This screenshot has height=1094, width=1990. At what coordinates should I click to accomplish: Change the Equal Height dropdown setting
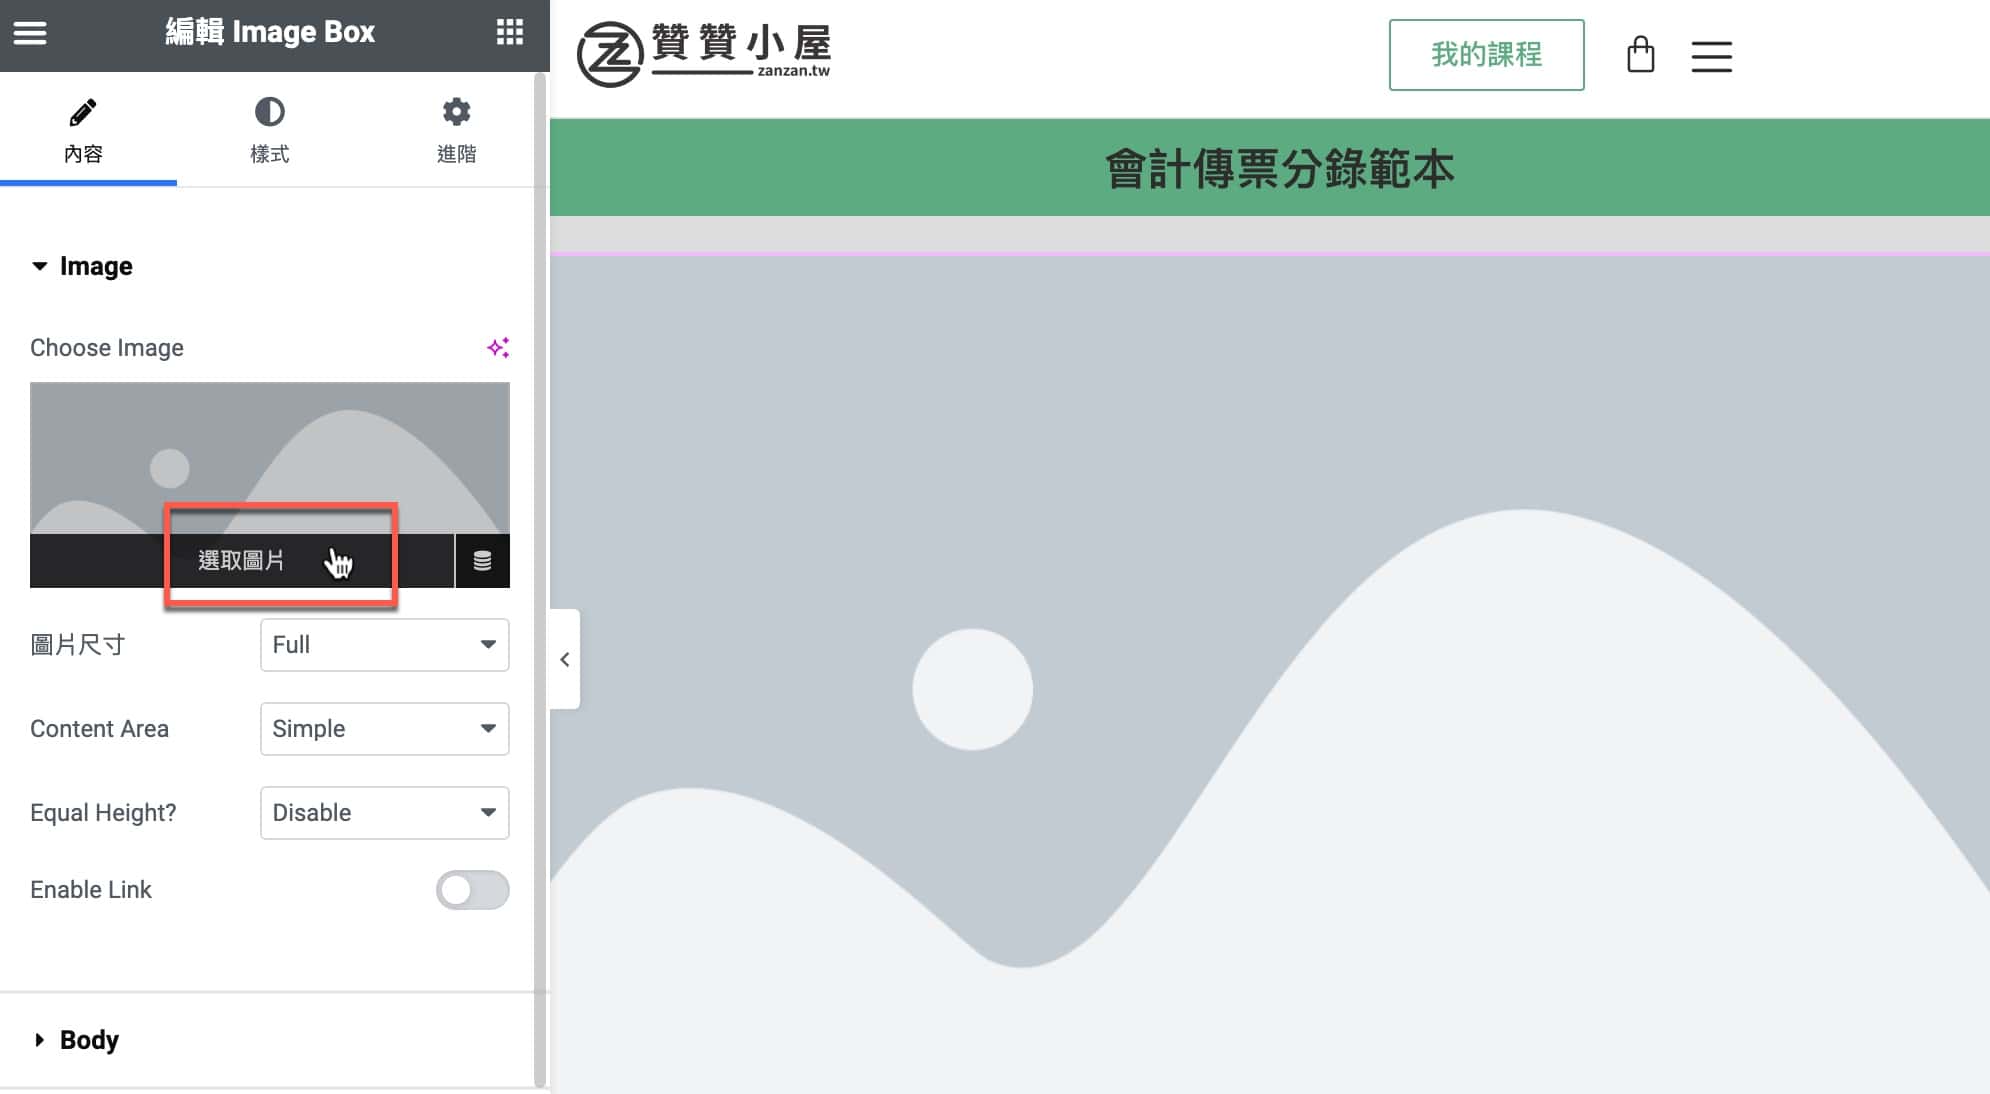(384, 813)
